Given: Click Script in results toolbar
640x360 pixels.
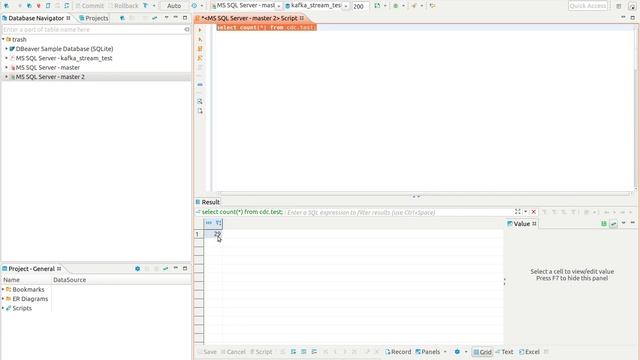Looking at the screenshot, I should [x=261, y=352].
